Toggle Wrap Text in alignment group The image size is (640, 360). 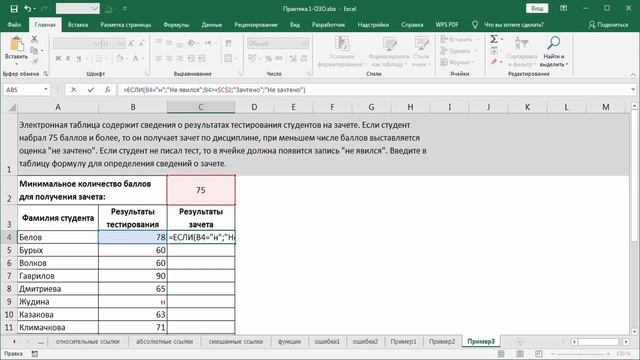[229, 43]
